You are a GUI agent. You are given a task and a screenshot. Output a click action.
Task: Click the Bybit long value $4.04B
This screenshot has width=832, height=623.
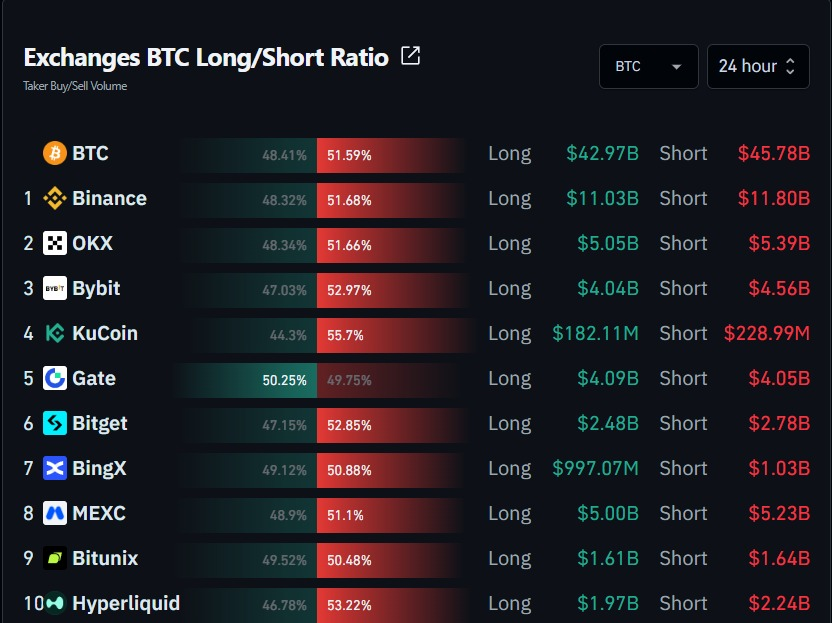coord(608,288)
